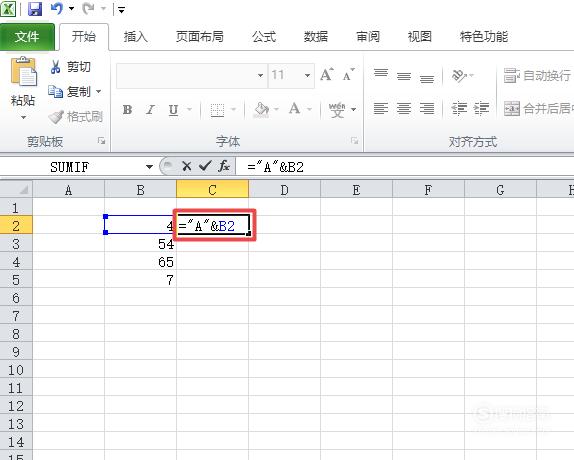Select column B header

pos(141,190)
